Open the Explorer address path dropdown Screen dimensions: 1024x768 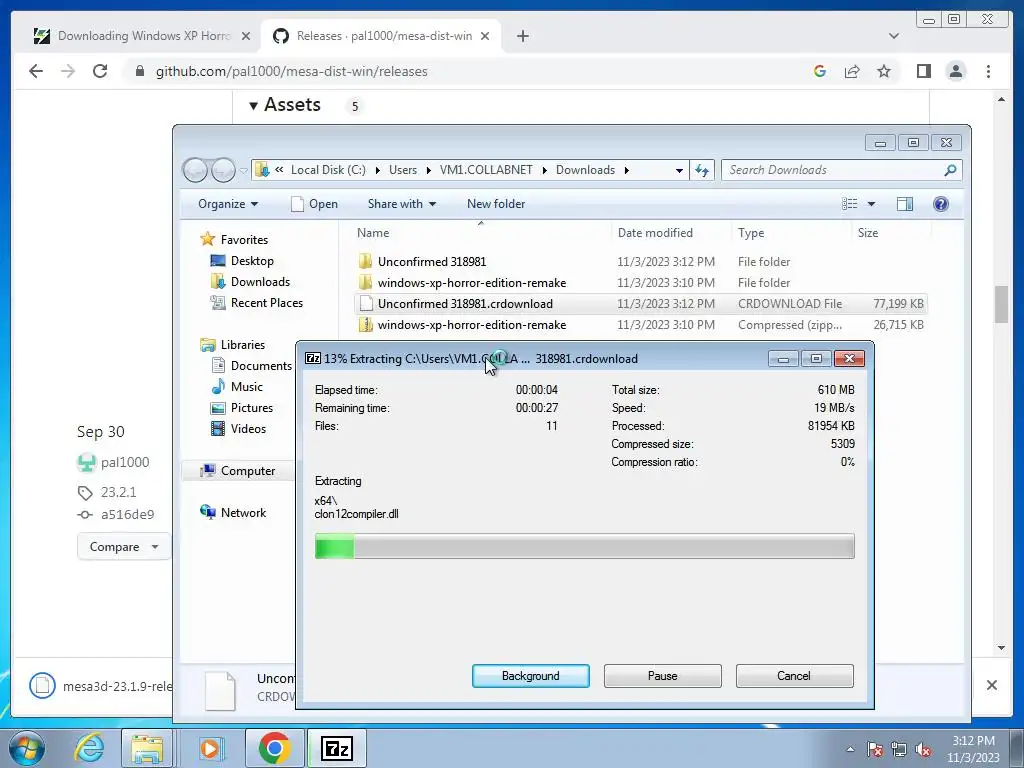tap(679, 170)
